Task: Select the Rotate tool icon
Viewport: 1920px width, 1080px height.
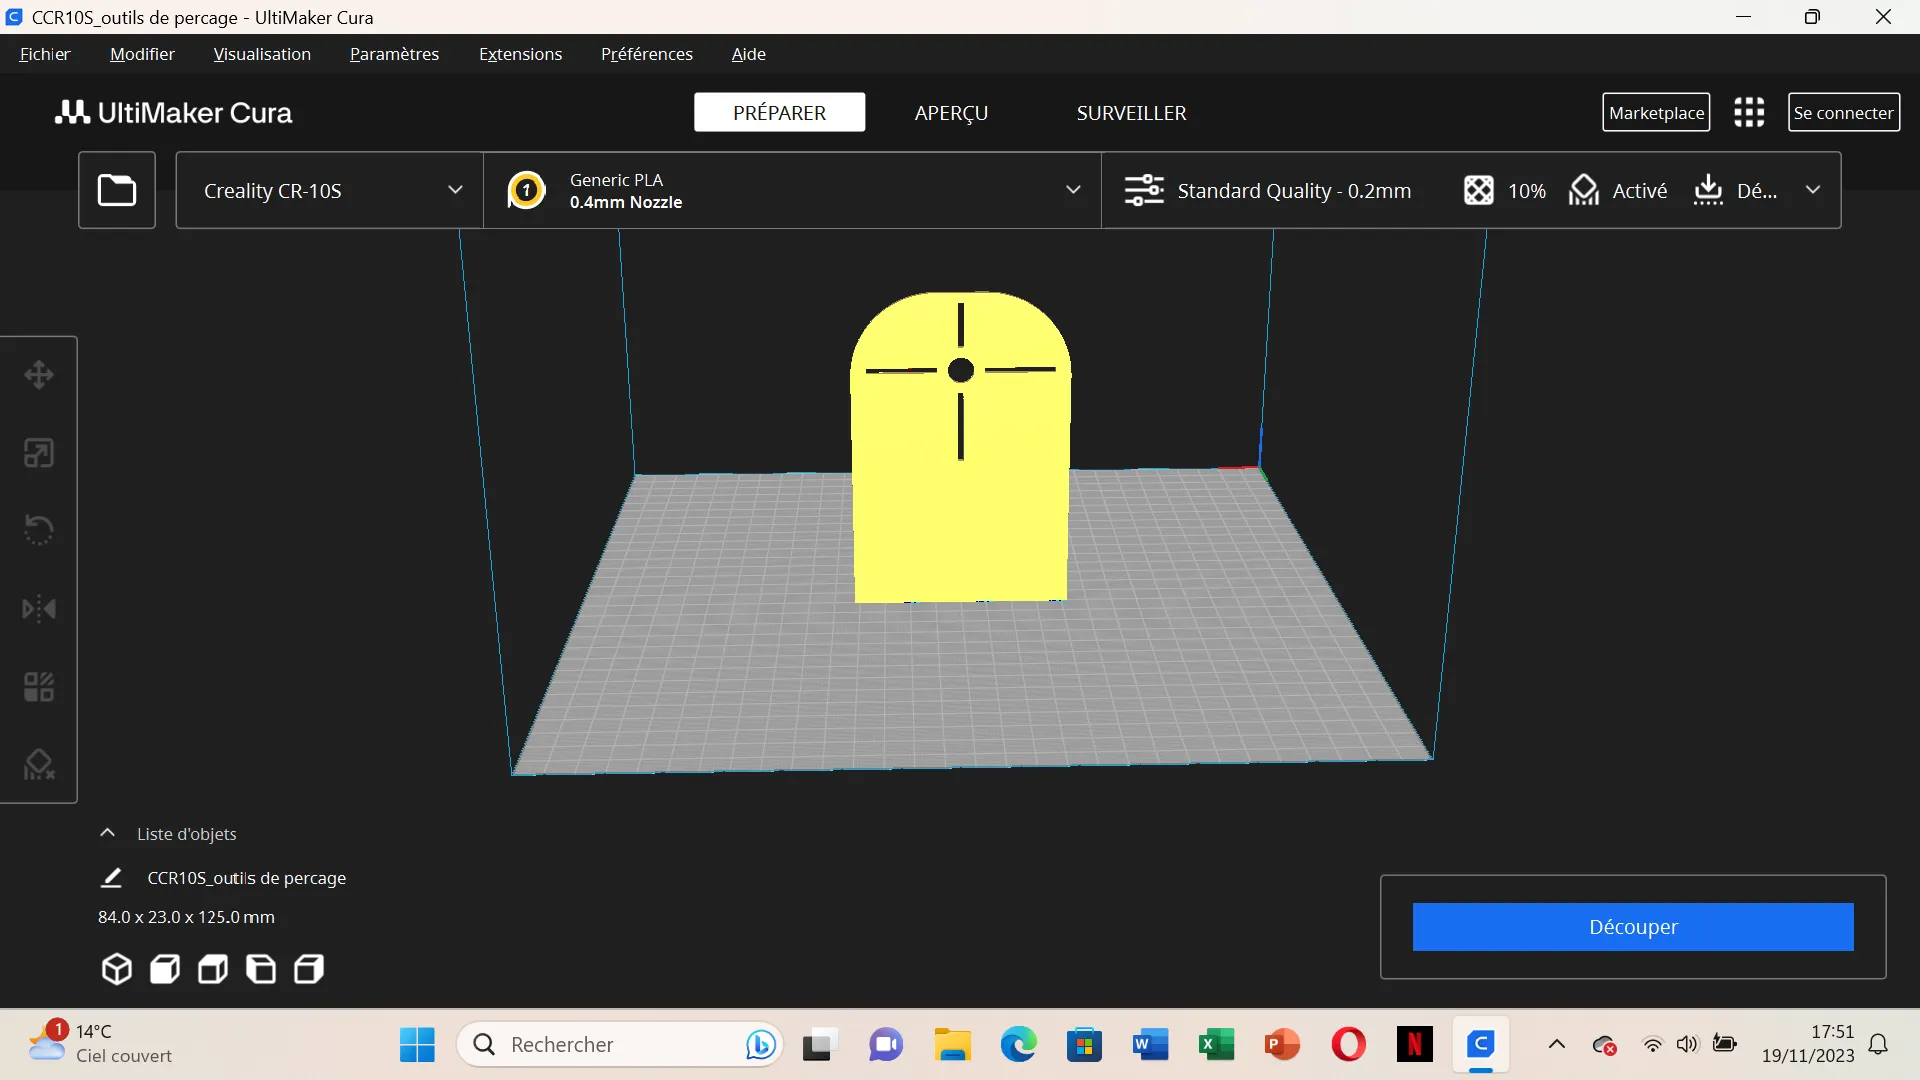Action: point(39,530)
